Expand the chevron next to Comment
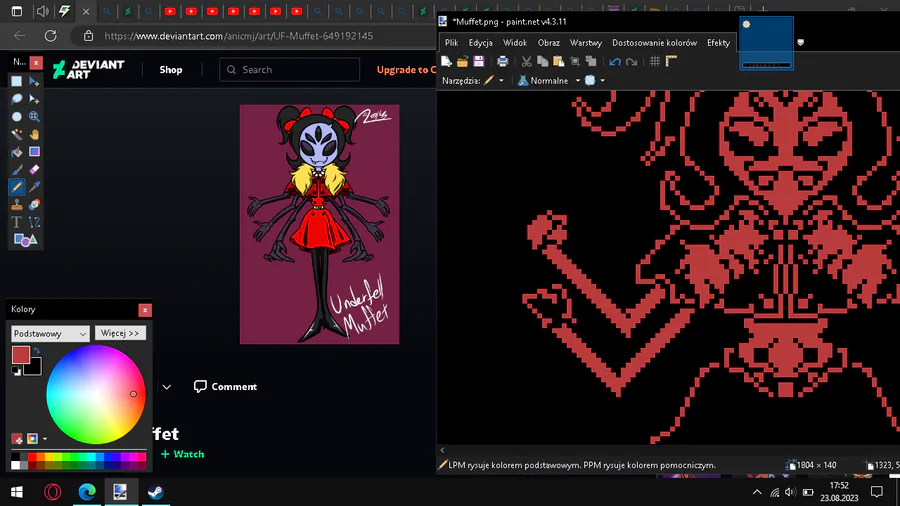900x506 pixels. (x=166, y=387)
